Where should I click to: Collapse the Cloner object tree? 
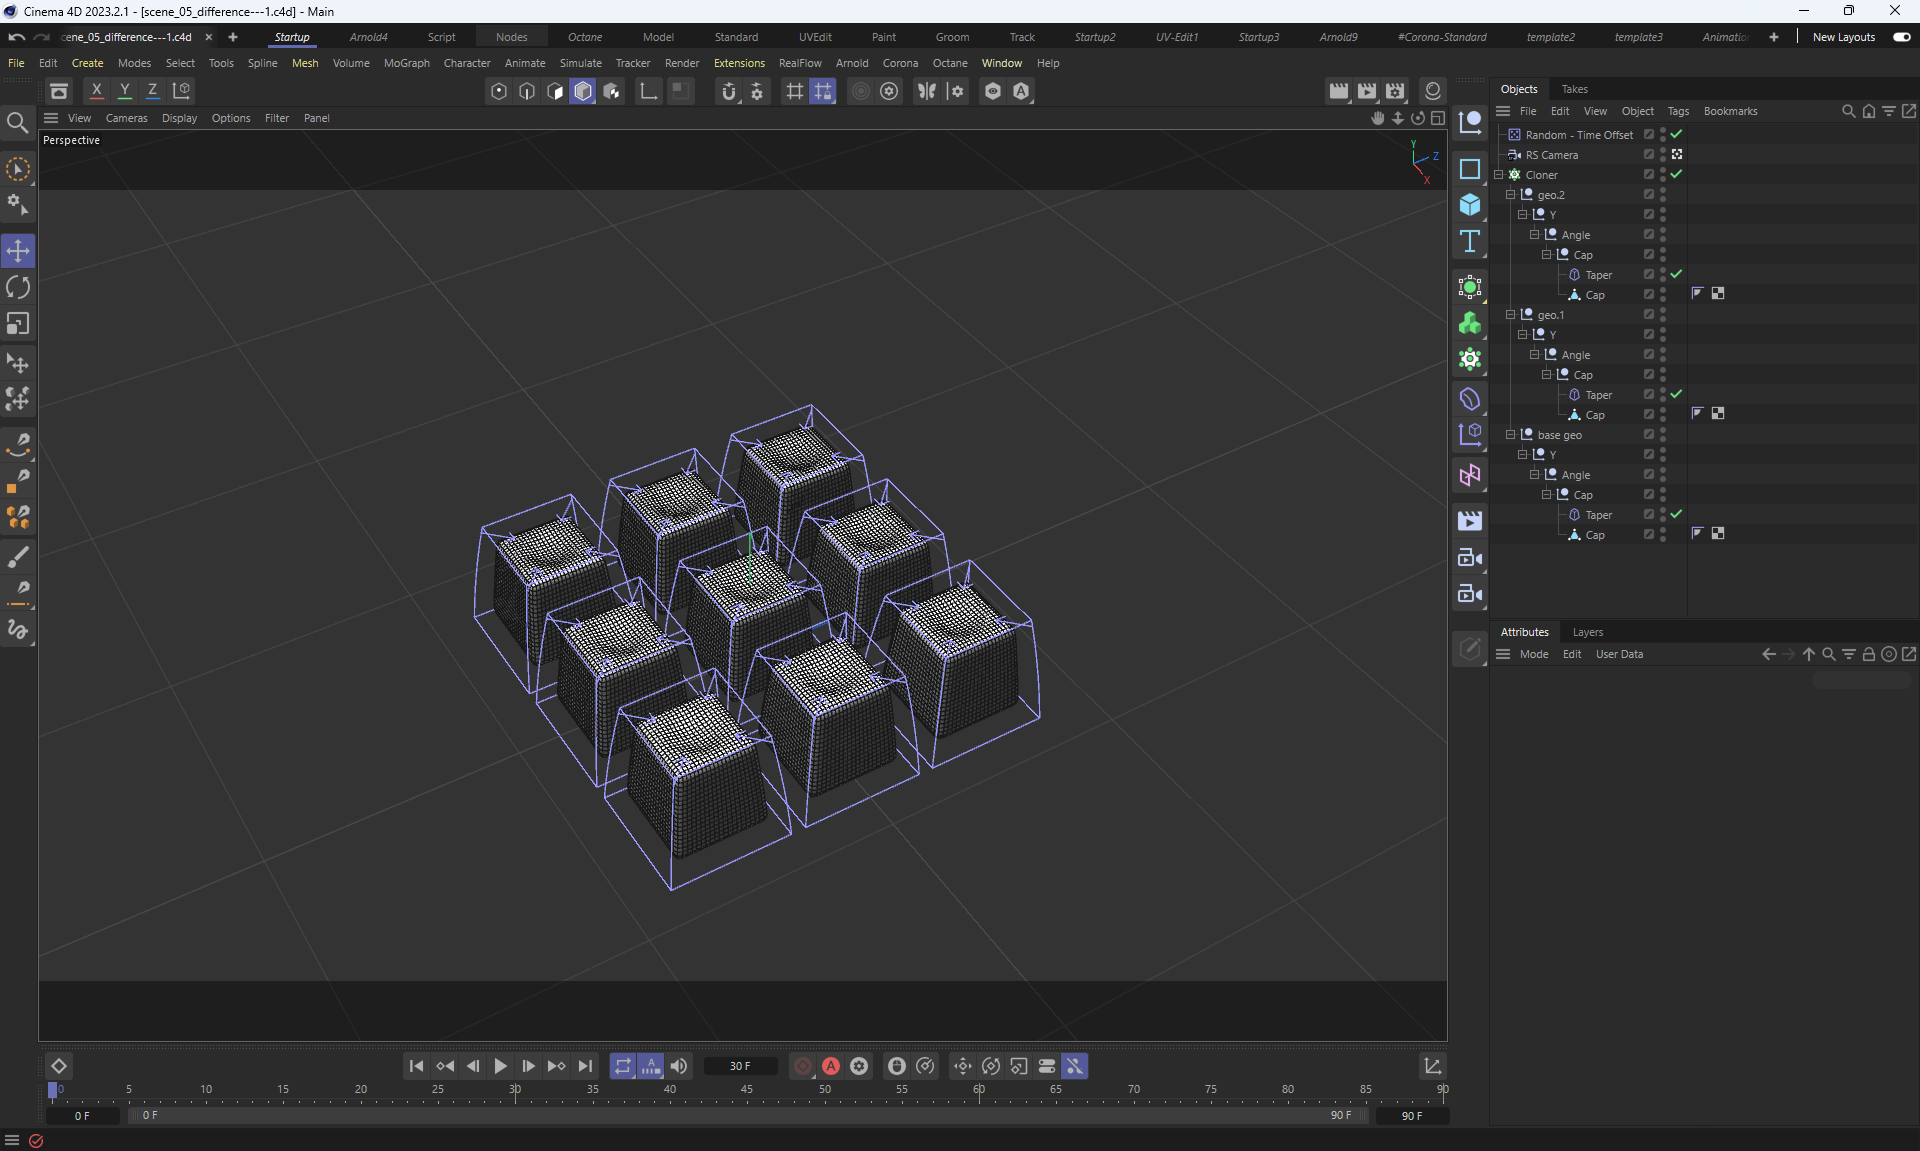tap(1499, 174)
